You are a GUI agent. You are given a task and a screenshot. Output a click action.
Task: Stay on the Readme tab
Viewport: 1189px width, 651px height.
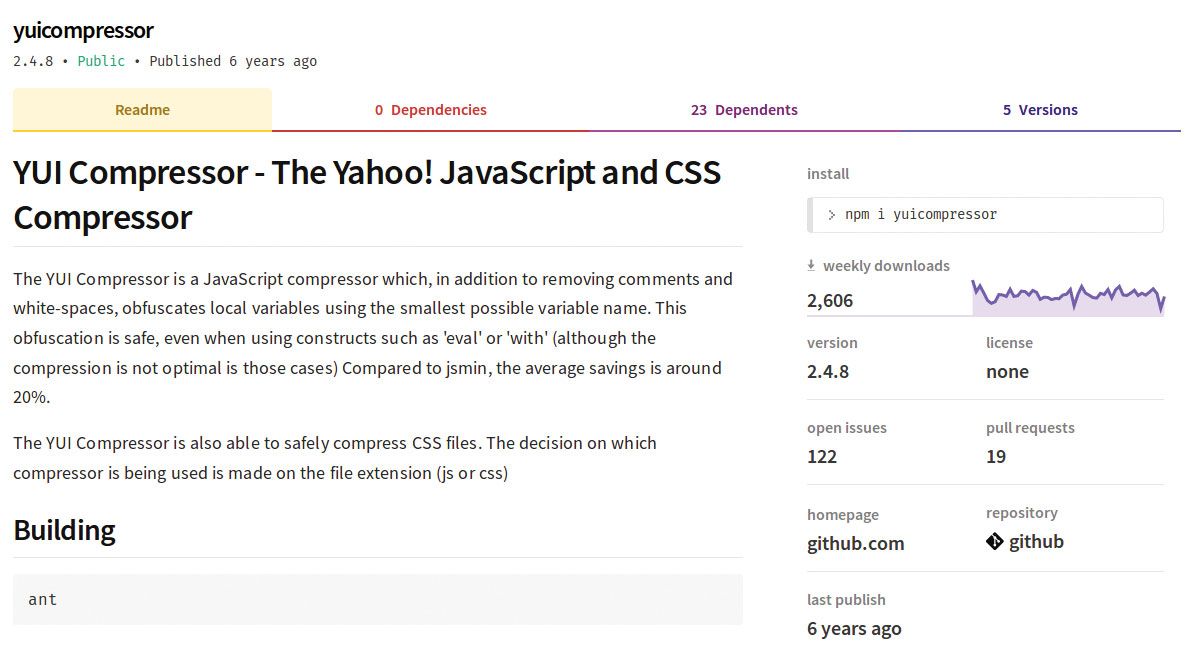142,109
